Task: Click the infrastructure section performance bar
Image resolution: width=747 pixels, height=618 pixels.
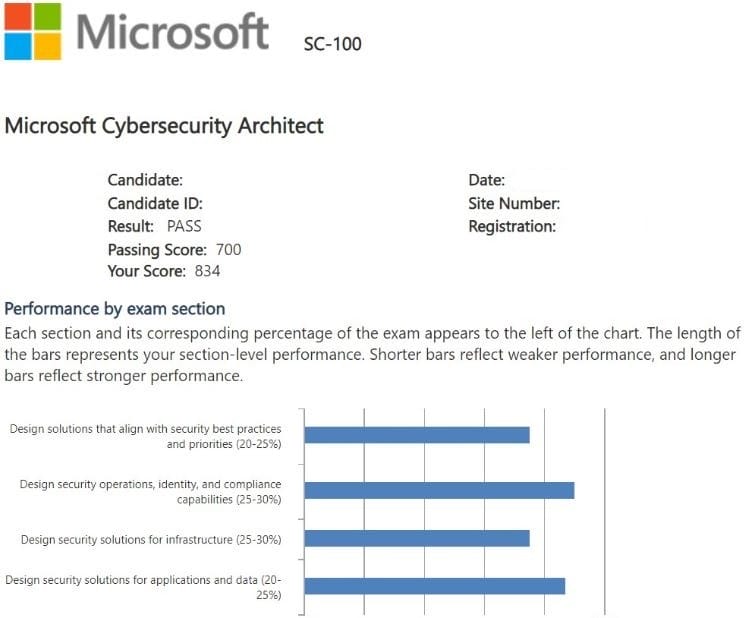Action: (x=417, y=538)
